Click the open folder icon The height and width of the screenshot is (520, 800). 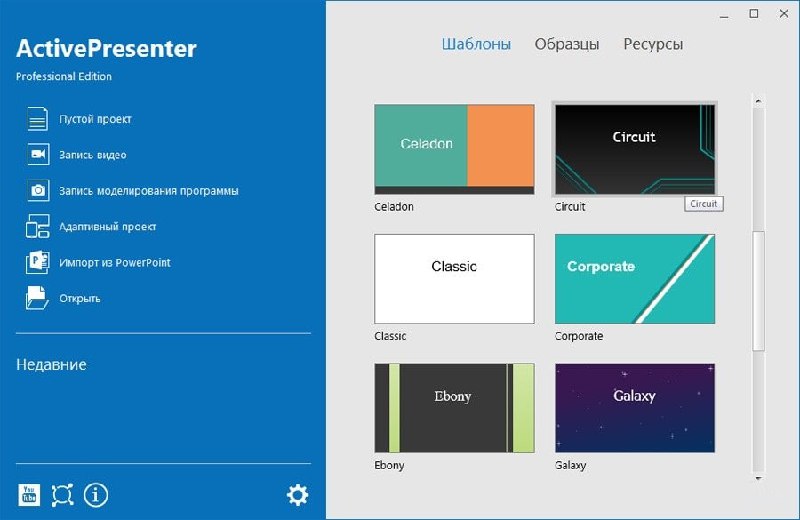tap(37, 298)
